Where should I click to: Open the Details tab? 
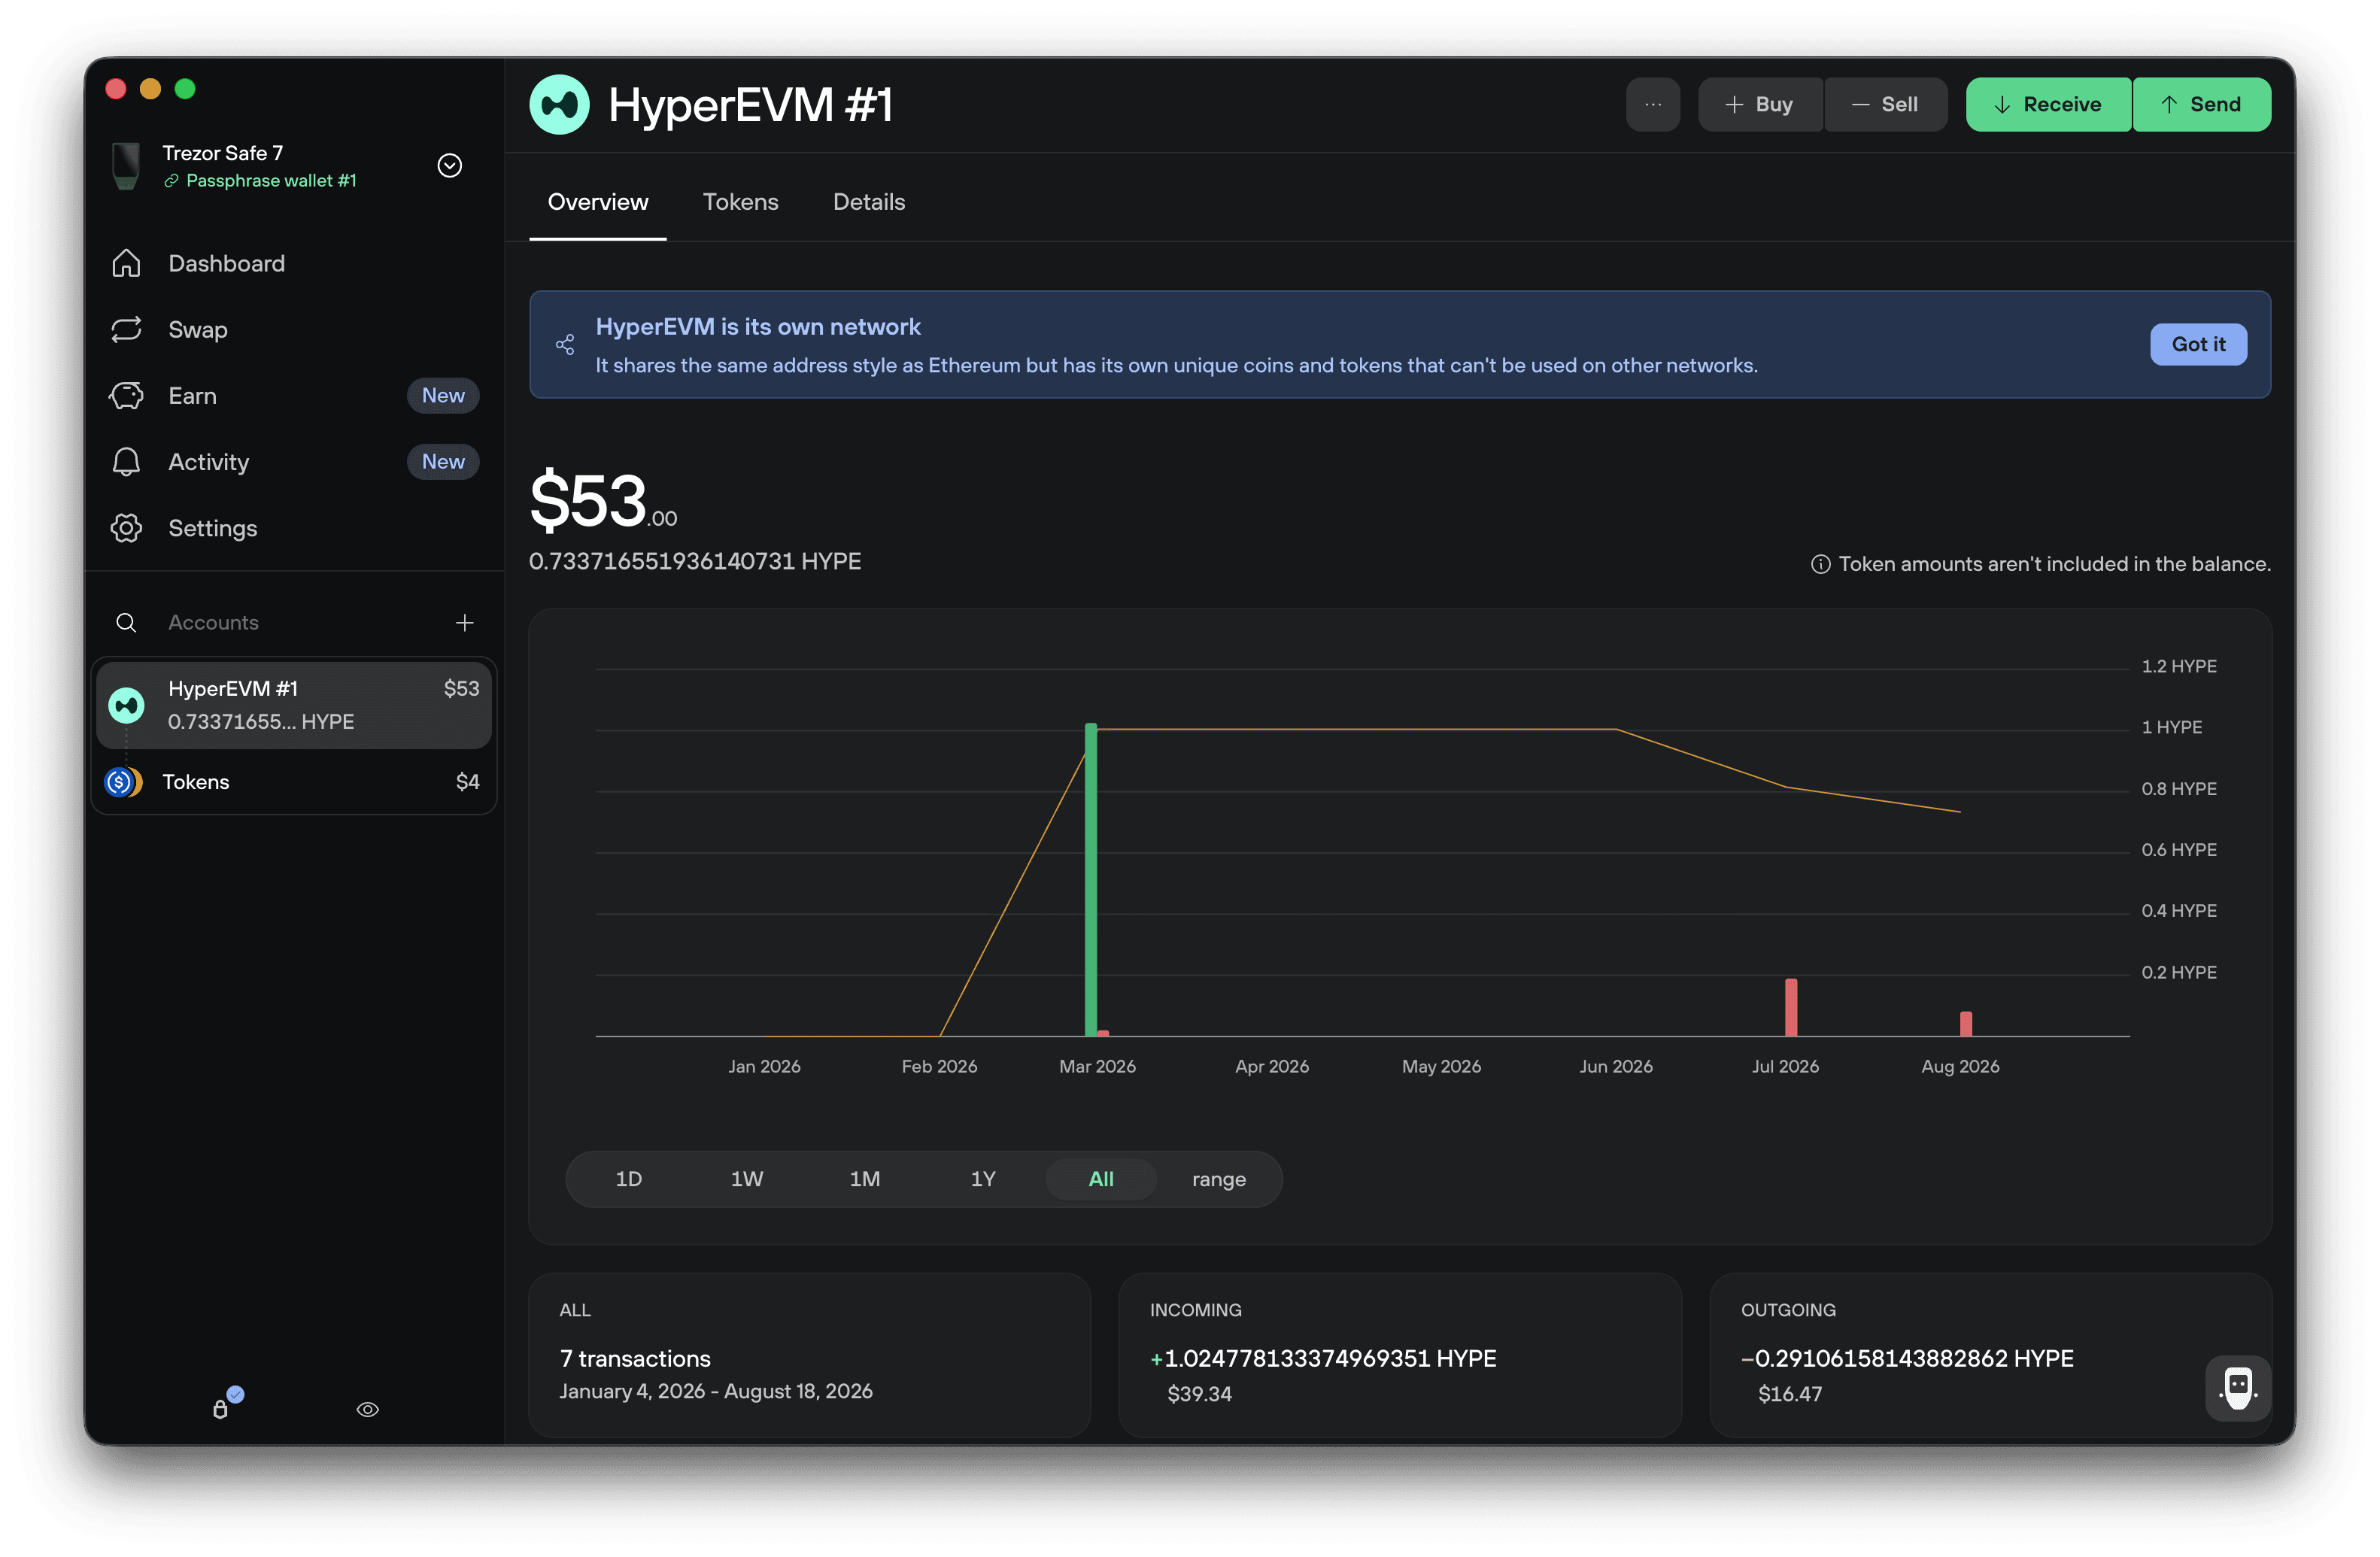[x=868, y=202]
